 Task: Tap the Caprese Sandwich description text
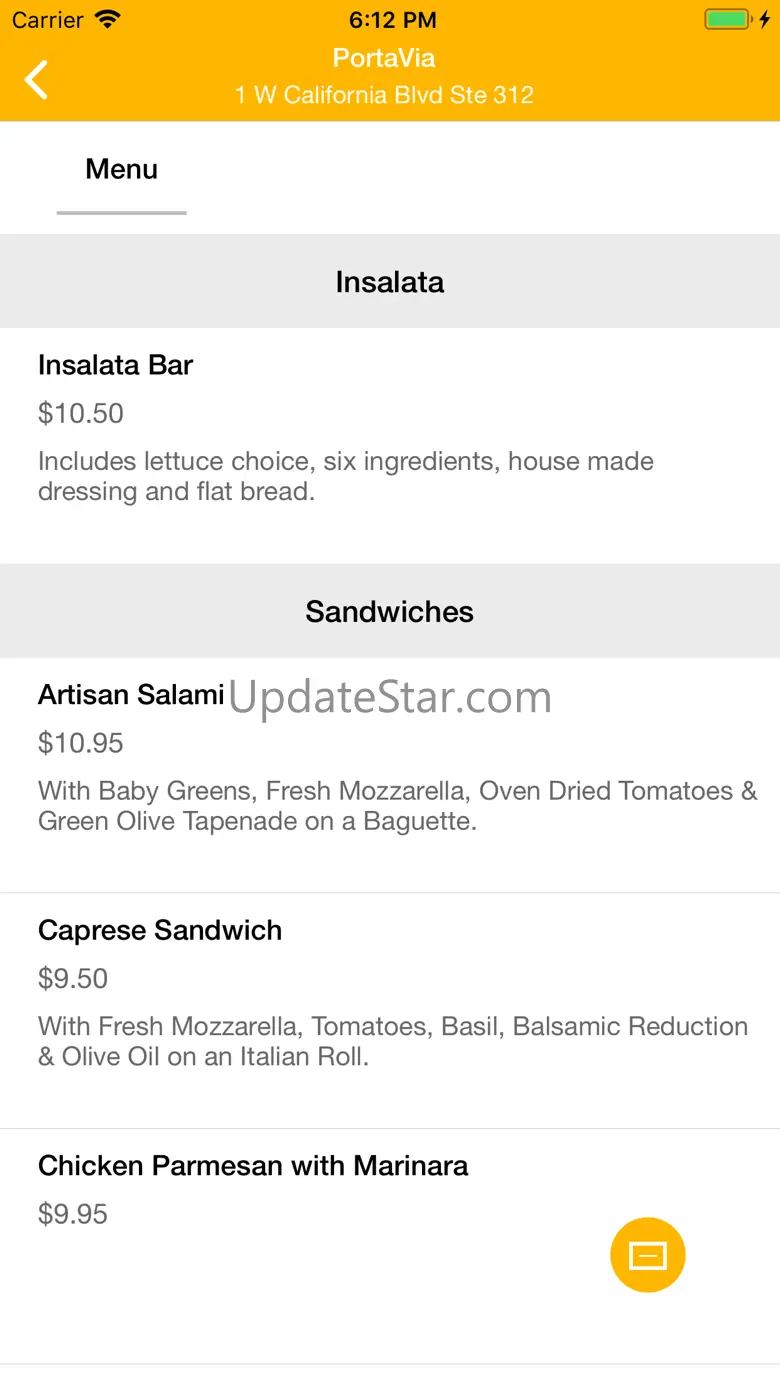pyautogui.click(x=393, y=1041)
